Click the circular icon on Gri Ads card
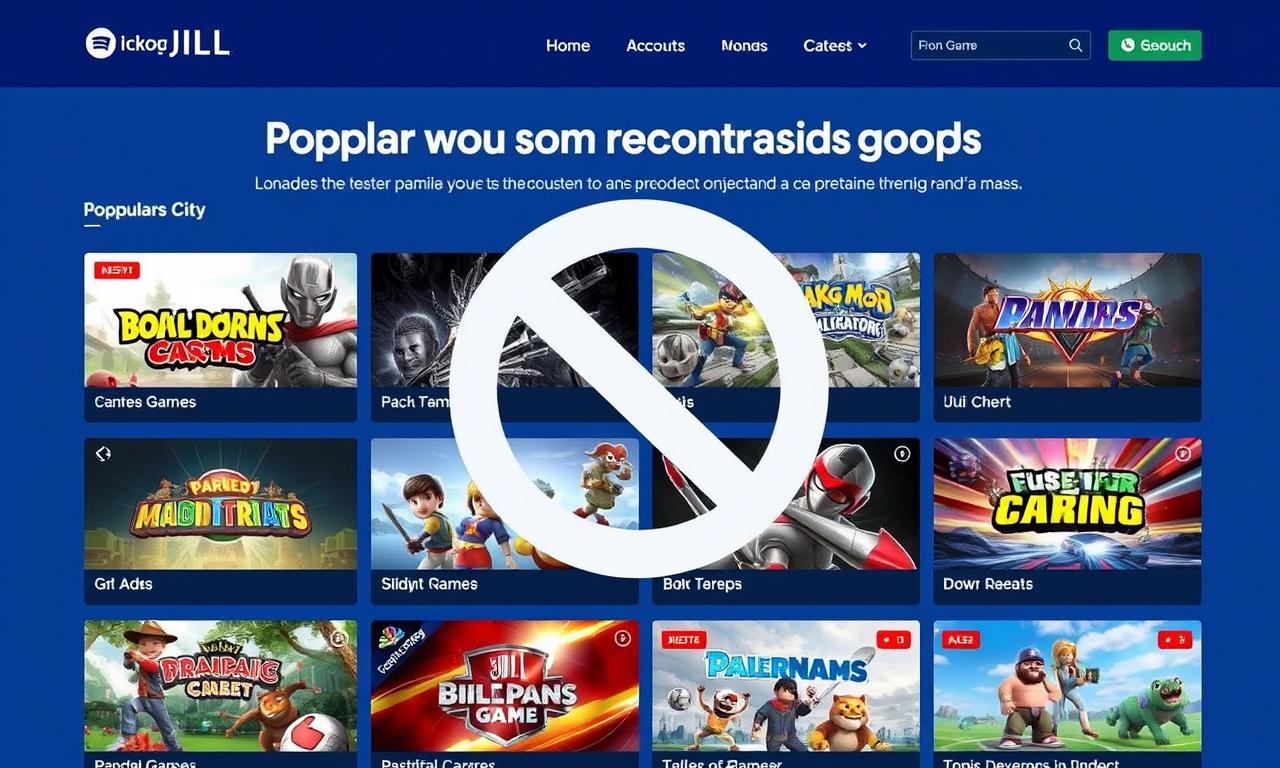 pos(103,454)
